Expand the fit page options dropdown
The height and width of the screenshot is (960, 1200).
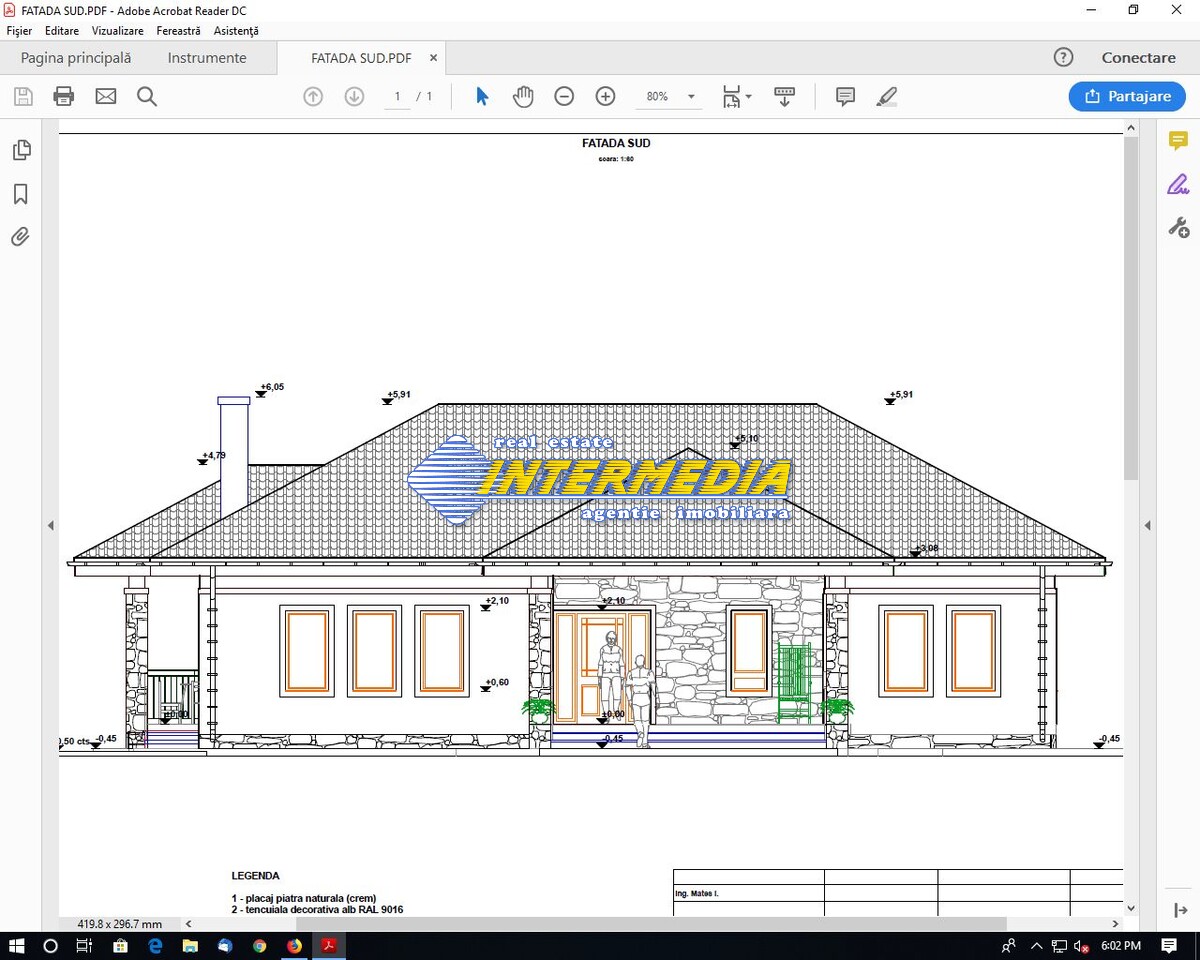click(738, 97)
